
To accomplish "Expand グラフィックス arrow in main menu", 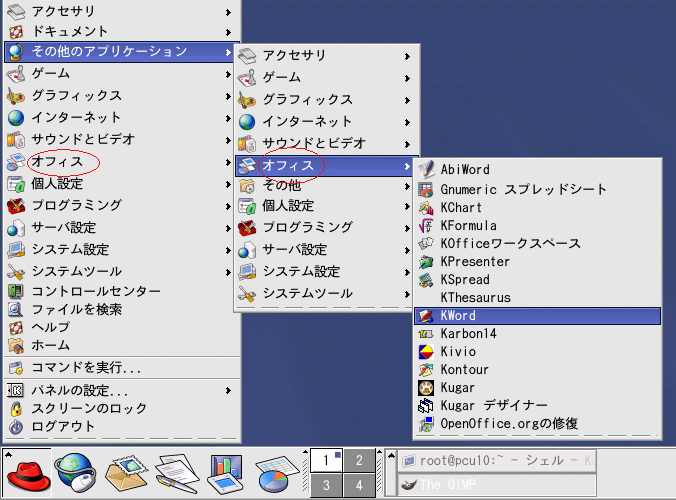I will pos(228,96).
